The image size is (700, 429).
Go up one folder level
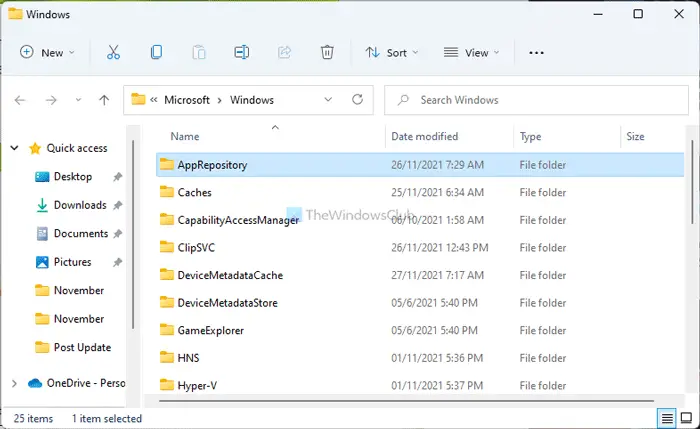[104, 100]
